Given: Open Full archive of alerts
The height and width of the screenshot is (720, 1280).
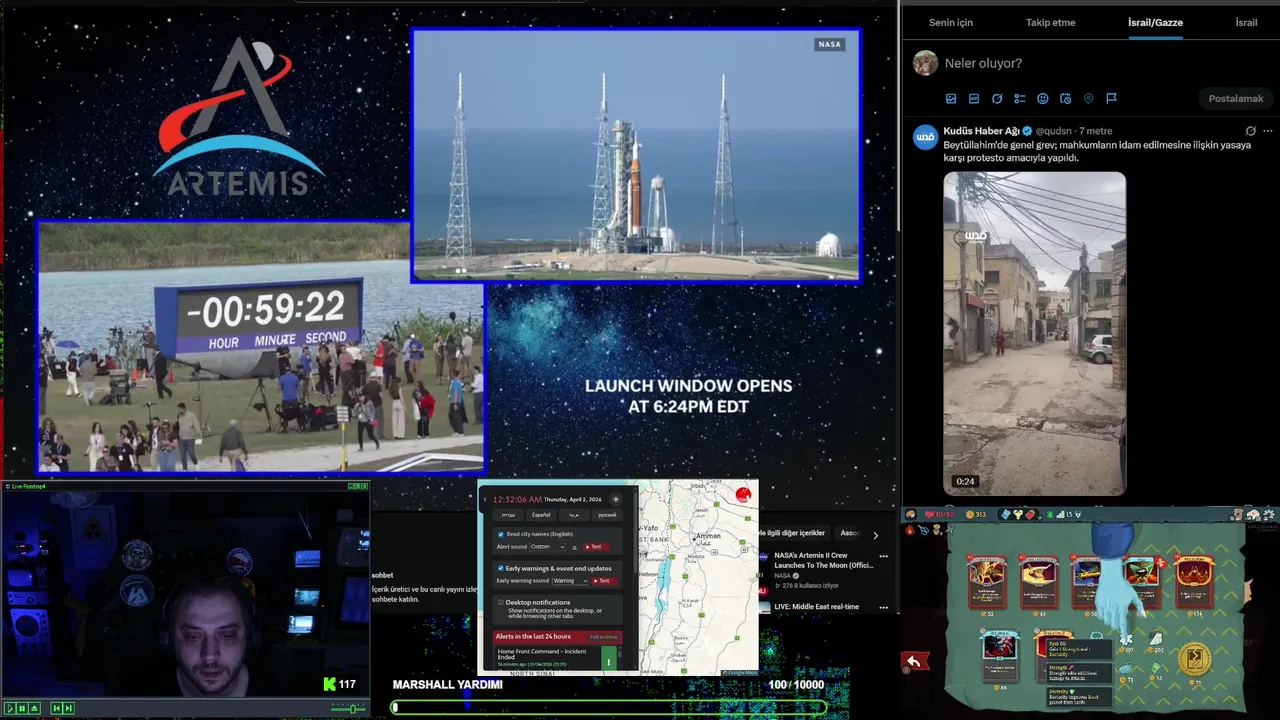Looking at the screenshot, I should (x=604, y=637).
